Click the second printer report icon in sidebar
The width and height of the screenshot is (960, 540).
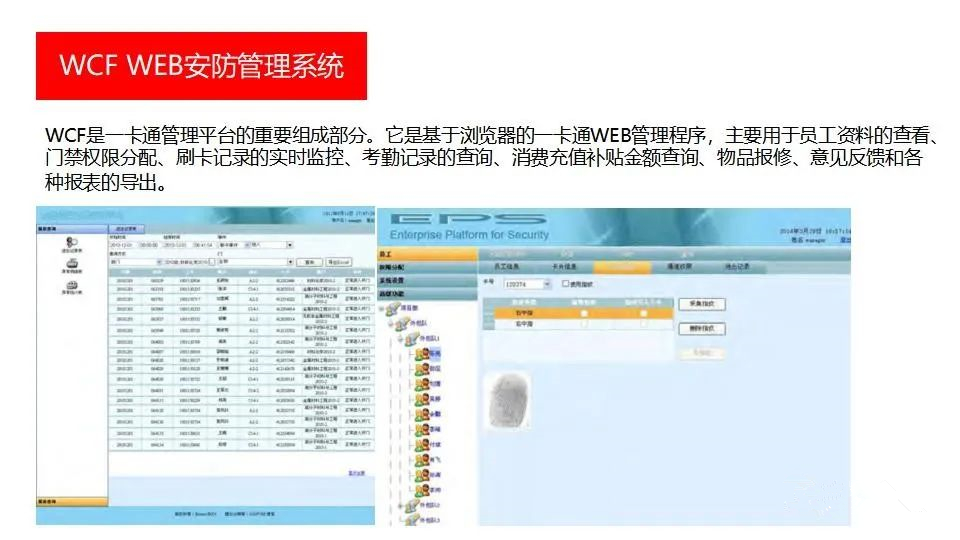[72, 263]
